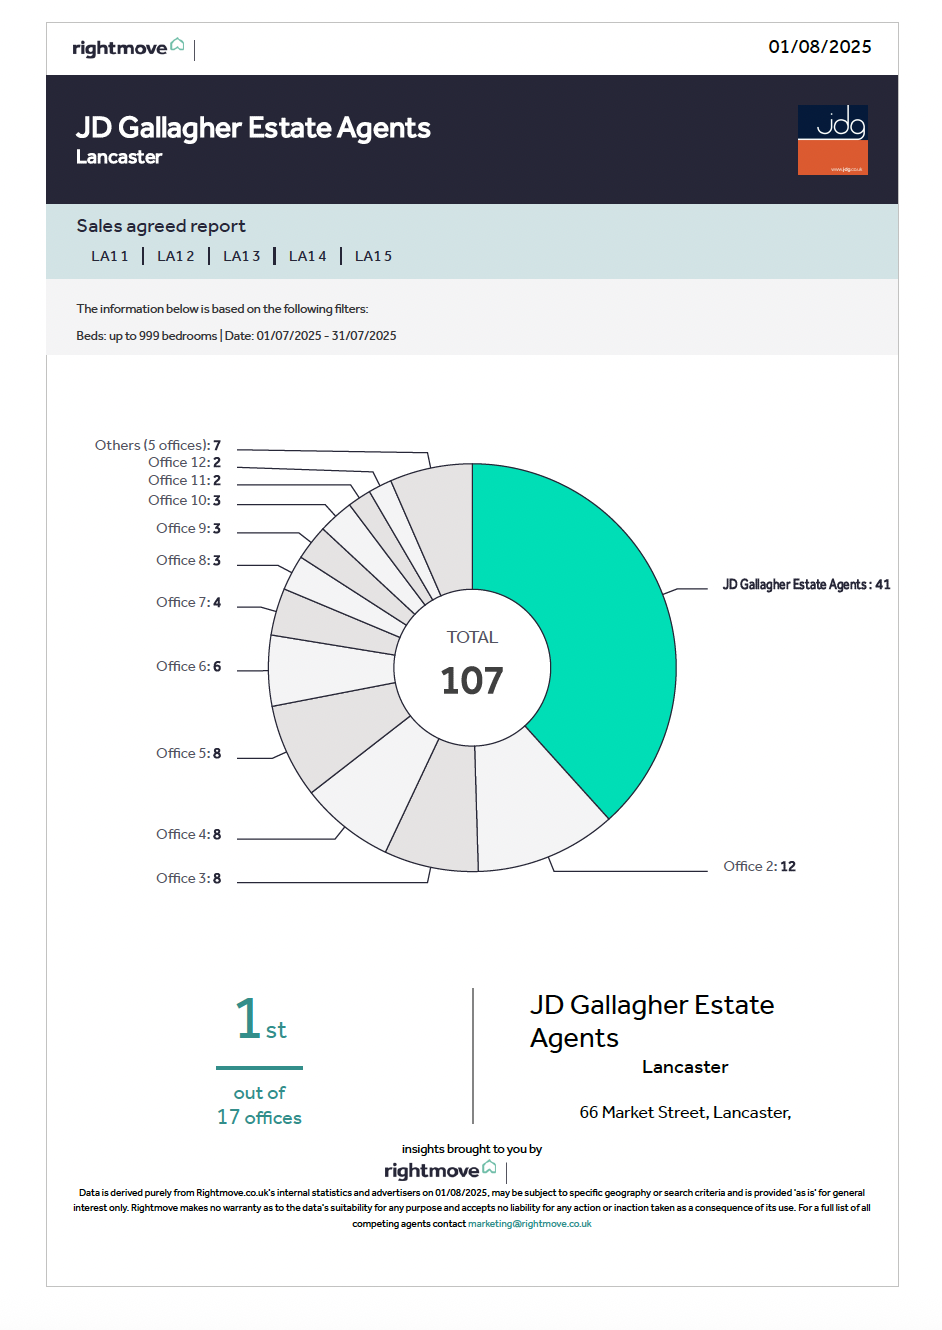Click the 'Office 4: 8' chart label
The width and height of the screenshot is (942, 1330).
click(189, 834)
